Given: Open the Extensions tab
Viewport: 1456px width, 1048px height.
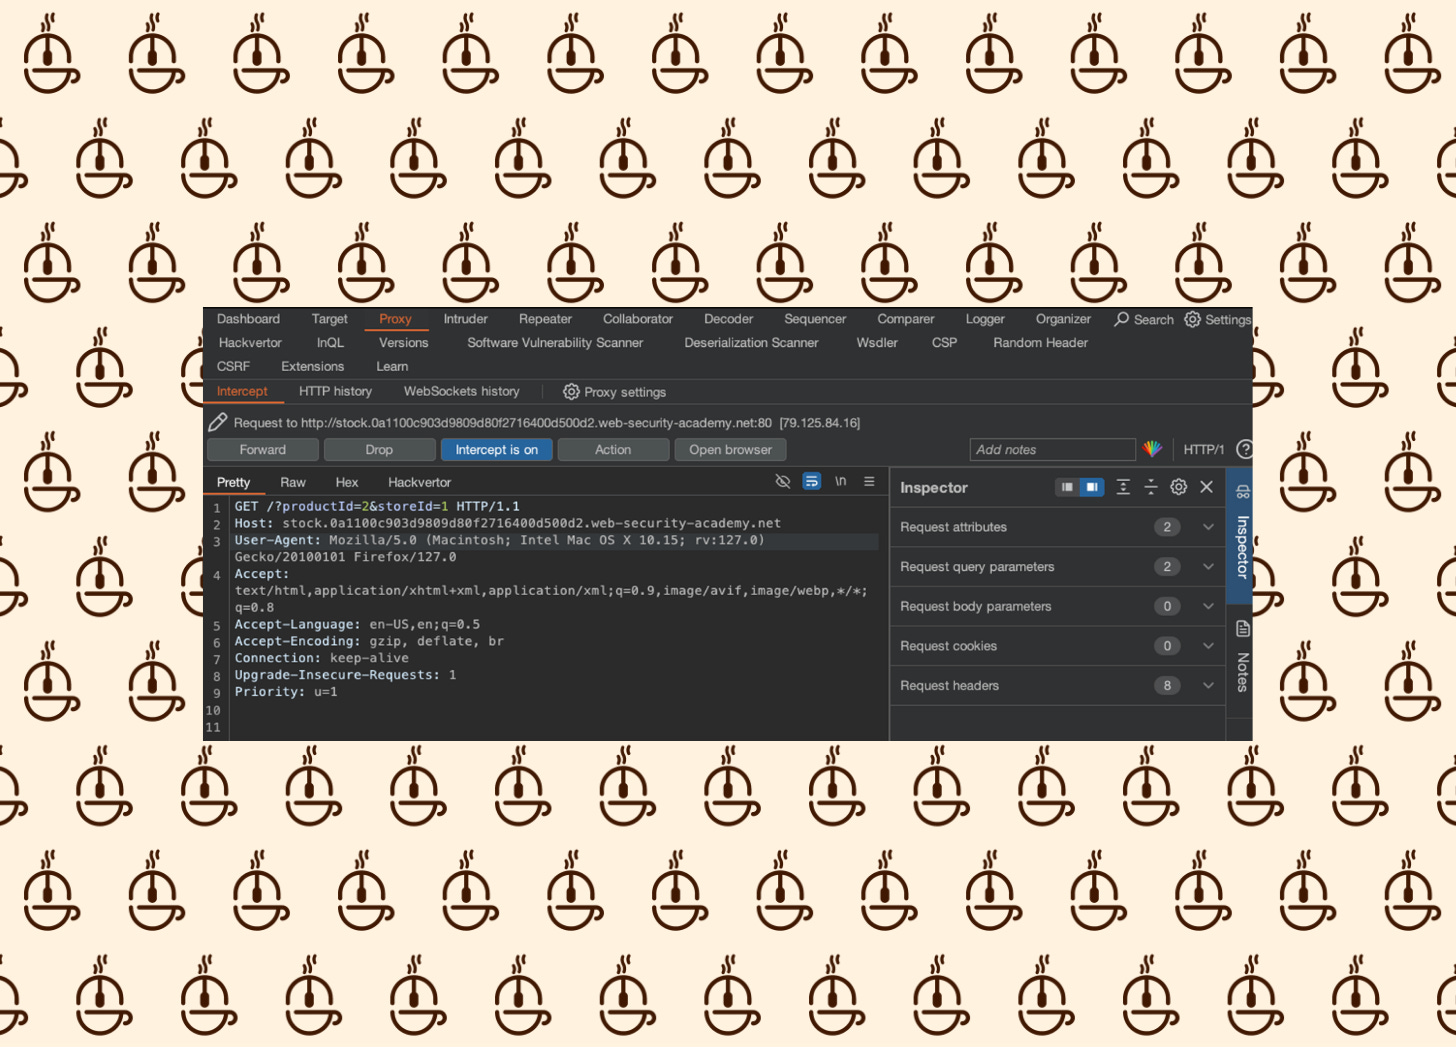Looking at the screenshot, I should click(312, 367).
